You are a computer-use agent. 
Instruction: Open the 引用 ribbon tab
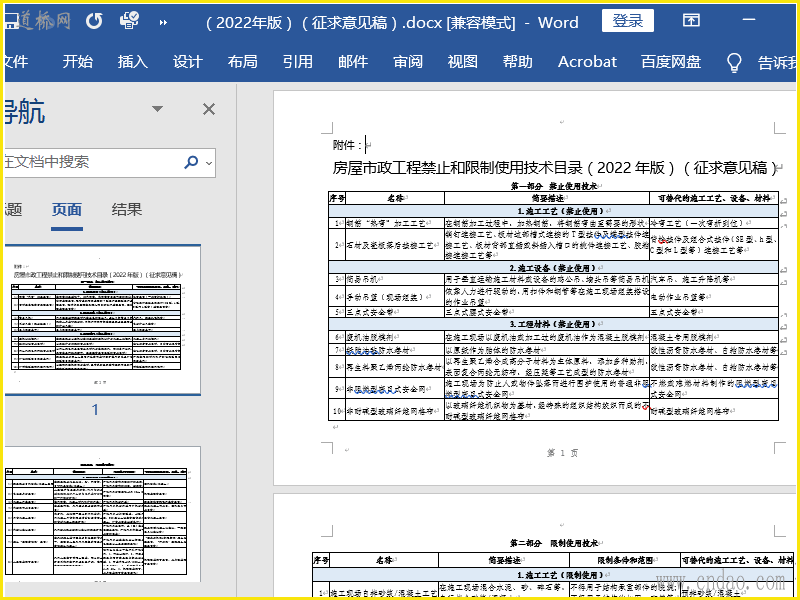click(x=298, y=62)
